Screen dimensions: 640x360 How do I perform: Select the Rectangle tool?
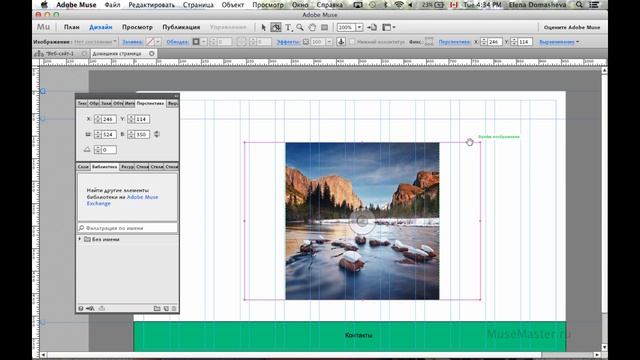tap(324, 27)
